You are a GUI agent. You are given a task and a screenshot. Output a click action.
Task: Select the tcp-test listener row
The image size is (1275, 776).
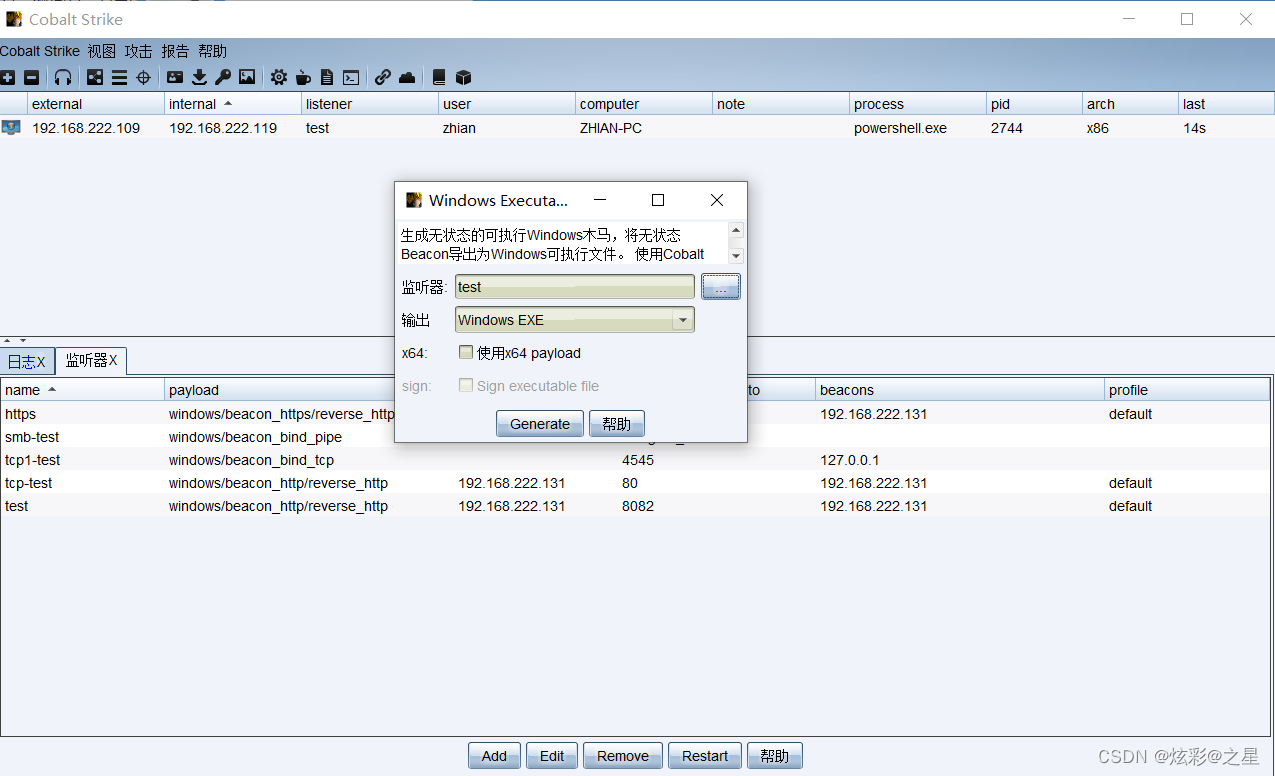pyautogui.click(x=635, y=483)
